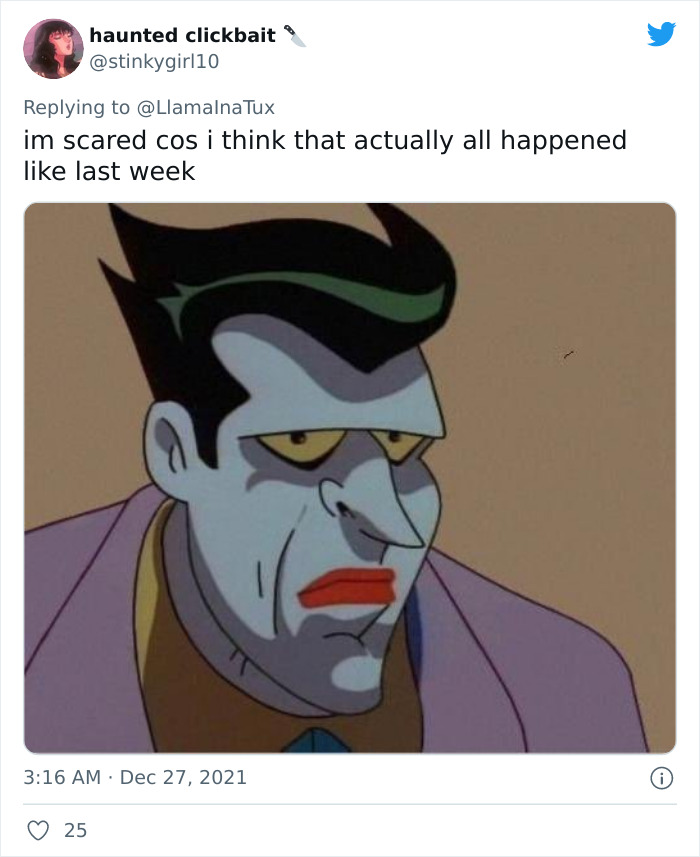
Task: Click the "Replying to" label
Action: click(x=77, y=107)
